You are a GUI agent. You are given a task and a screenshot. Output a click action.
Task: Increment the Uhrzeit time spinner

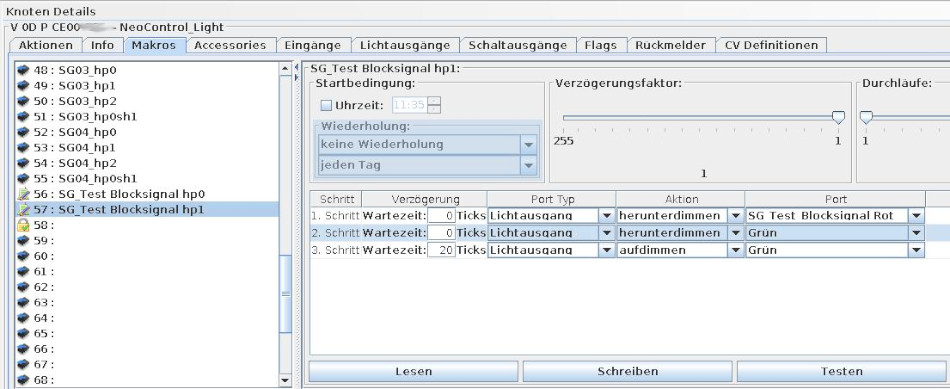pos(434,101)
